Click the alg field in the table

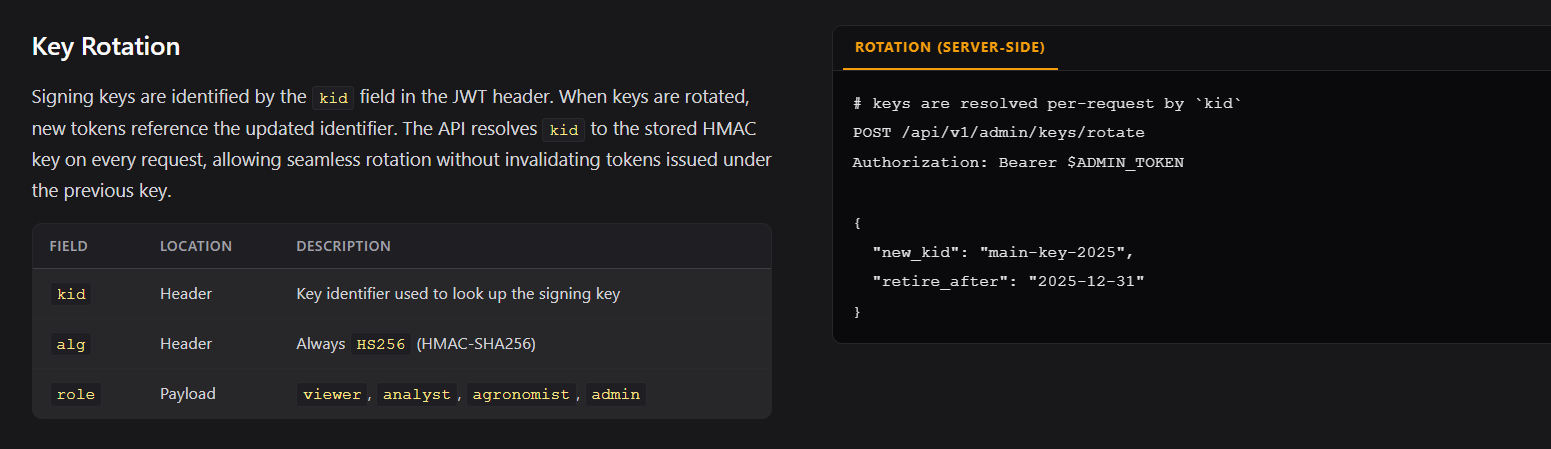pyautogui.click(x=71, y=344)
